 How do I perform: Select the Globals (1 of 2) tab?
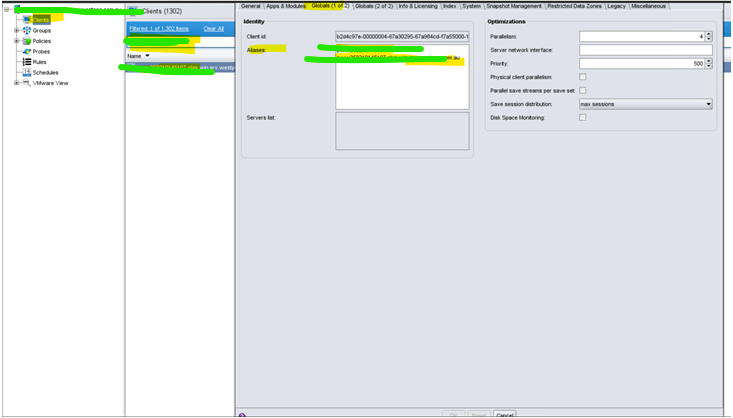point(330,6)
